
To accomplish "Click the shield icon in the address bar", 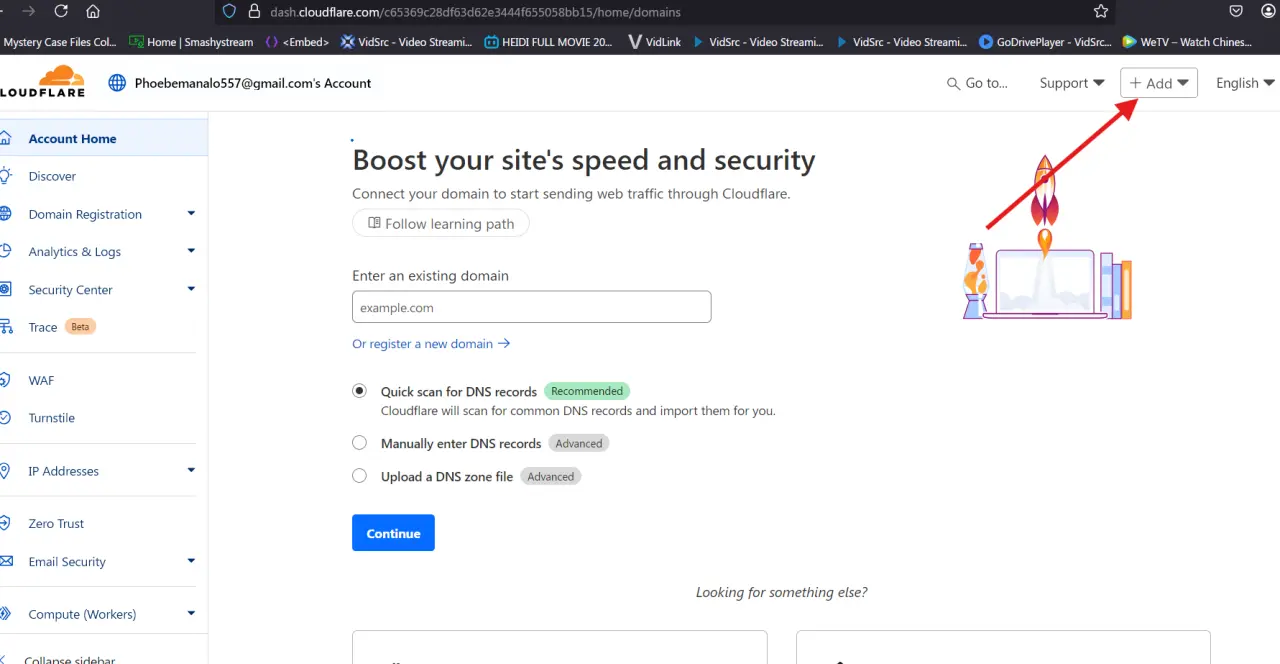I will tap(229, 12).
